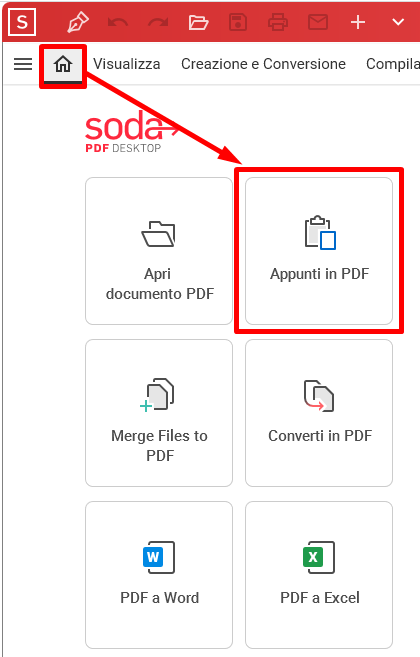Viewport: 420px width, 657px height.
Task: Open the Merge Files to PDF tile
Action: click(159, 413)
